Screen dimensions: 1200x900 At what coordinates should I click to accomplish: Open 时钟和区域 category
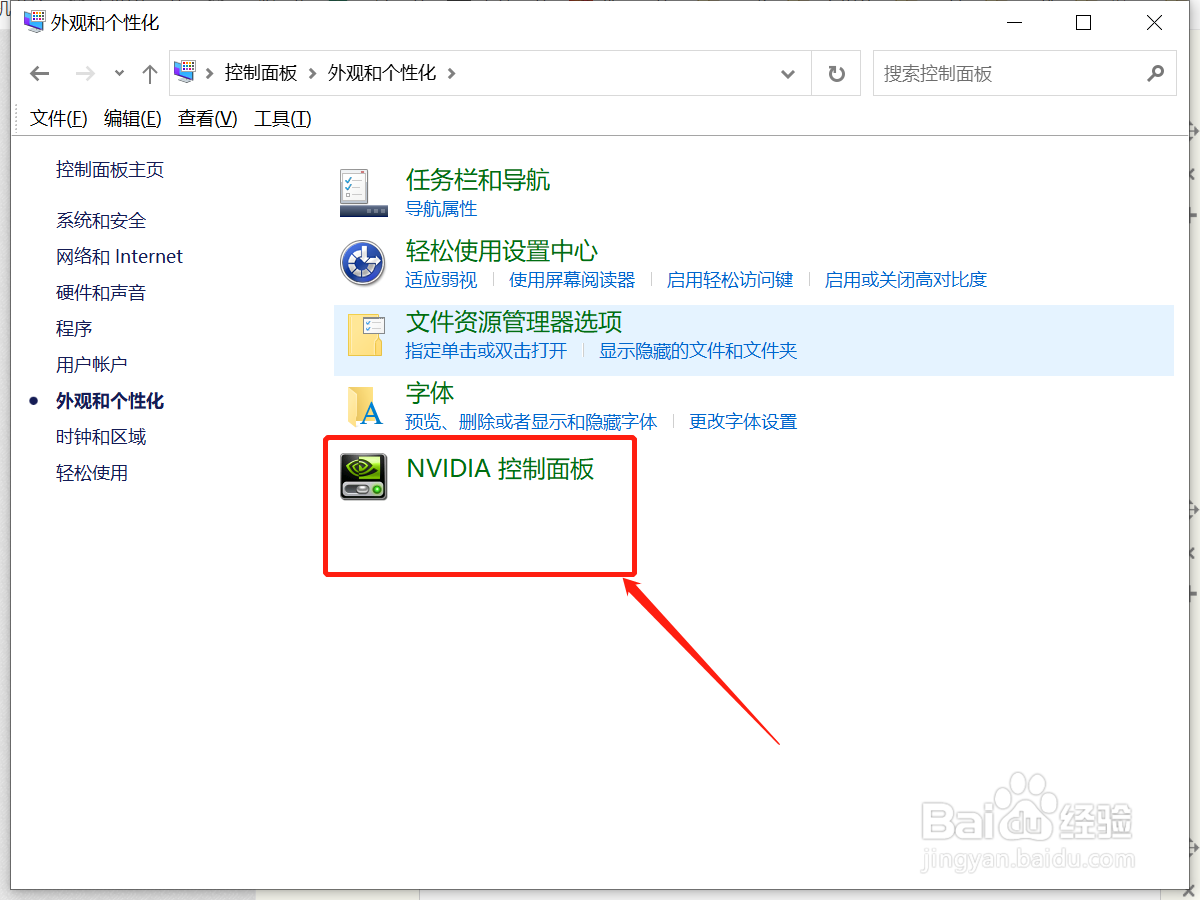click(101, 437)
